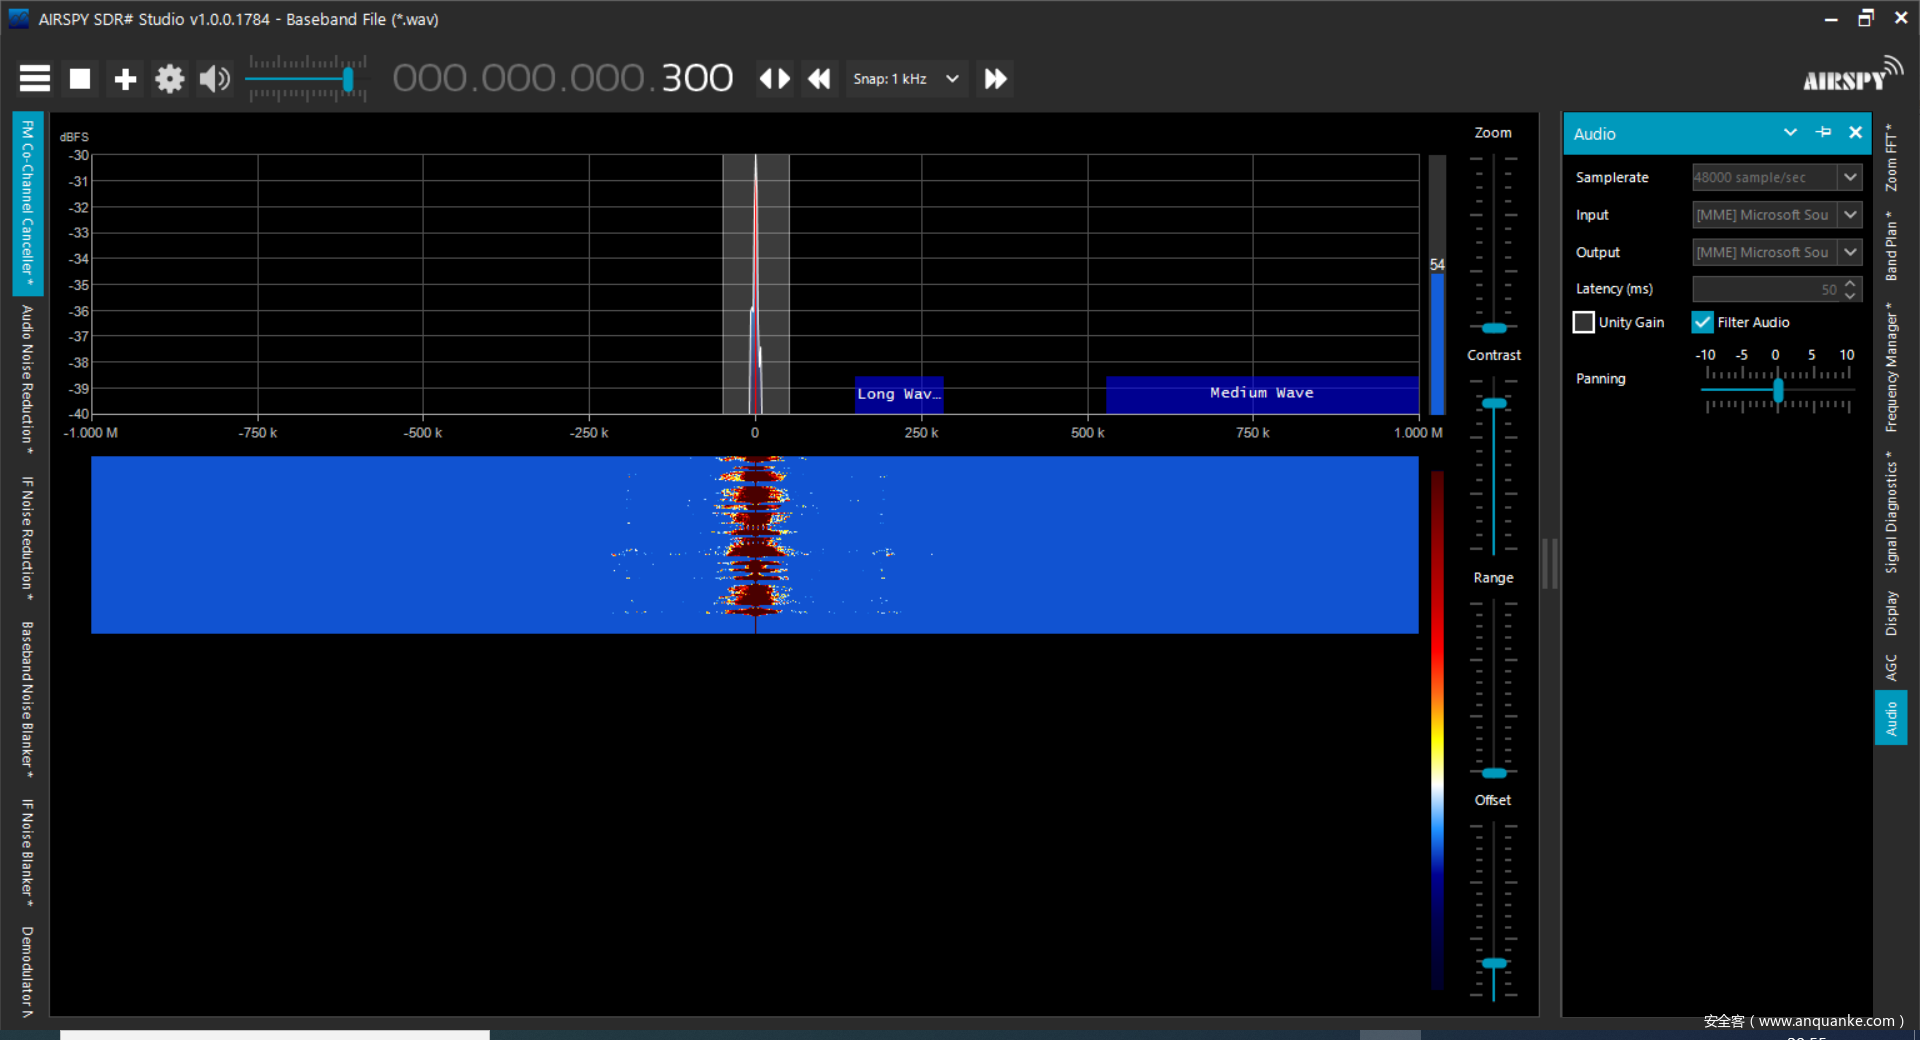This screenshot has width=1920, height=1040.
Task: Click the blue signal level meter bar
Action: click(1437, 343)
